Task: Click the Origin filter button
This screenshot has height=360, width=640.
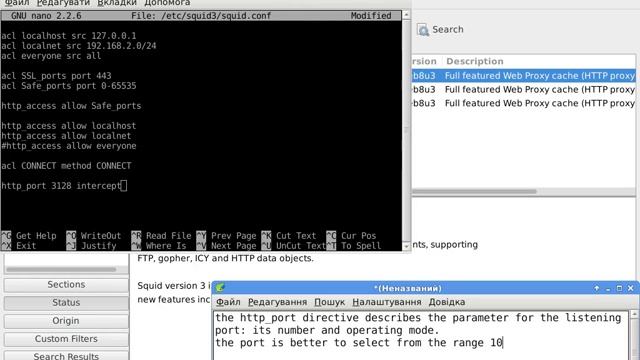Action: [66, 321]
